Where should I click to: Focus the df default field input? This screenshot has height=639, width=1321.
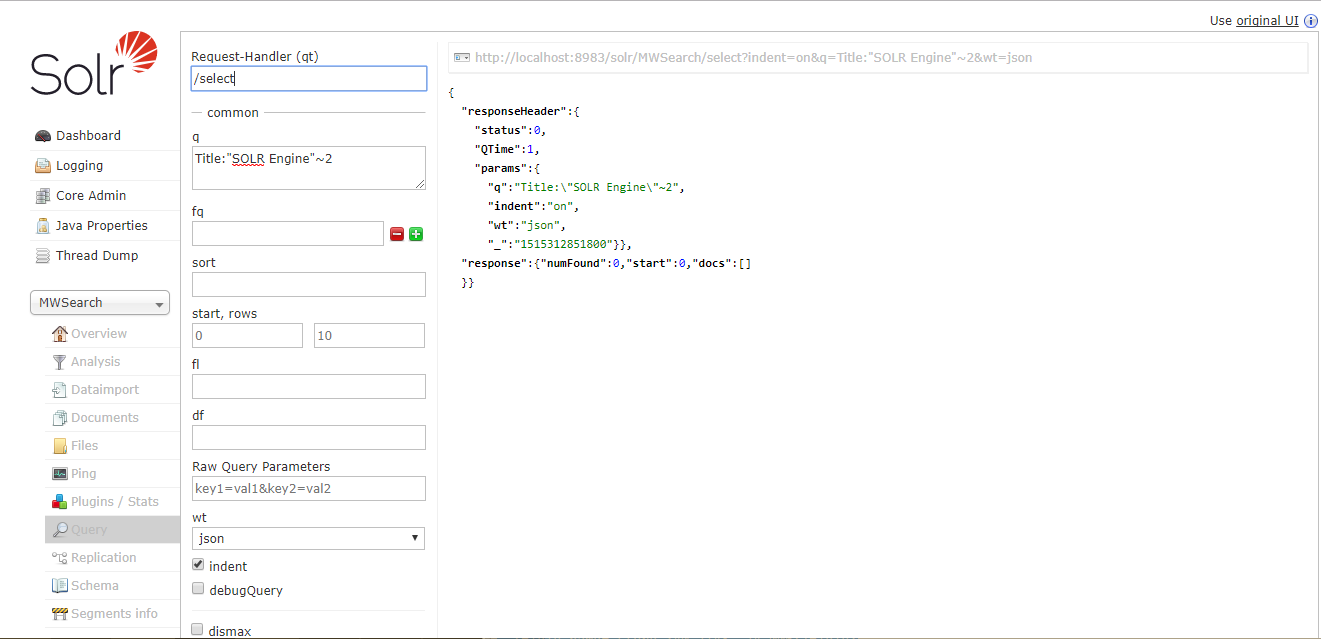coord(309,438)
